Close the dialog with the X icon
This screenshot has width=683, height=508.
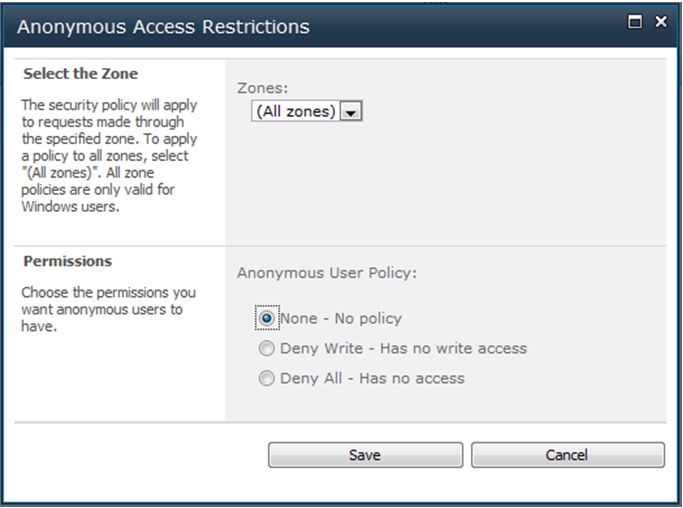pos(661,21)
